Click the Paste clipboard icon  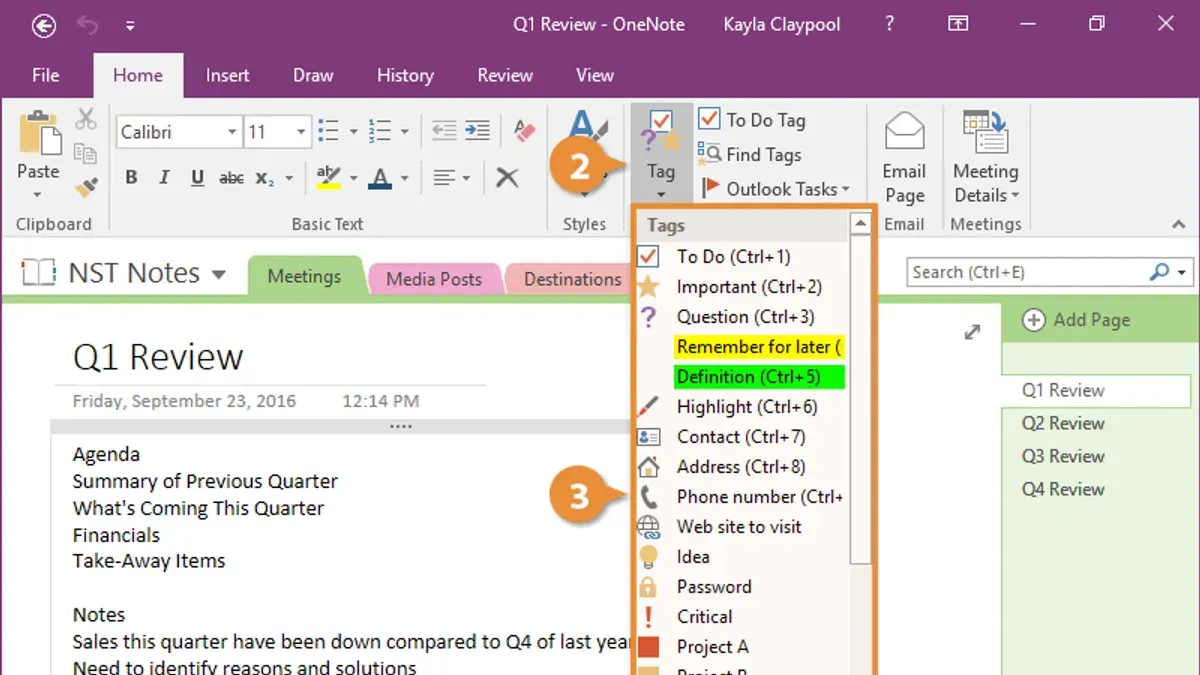tap(39, 134)
